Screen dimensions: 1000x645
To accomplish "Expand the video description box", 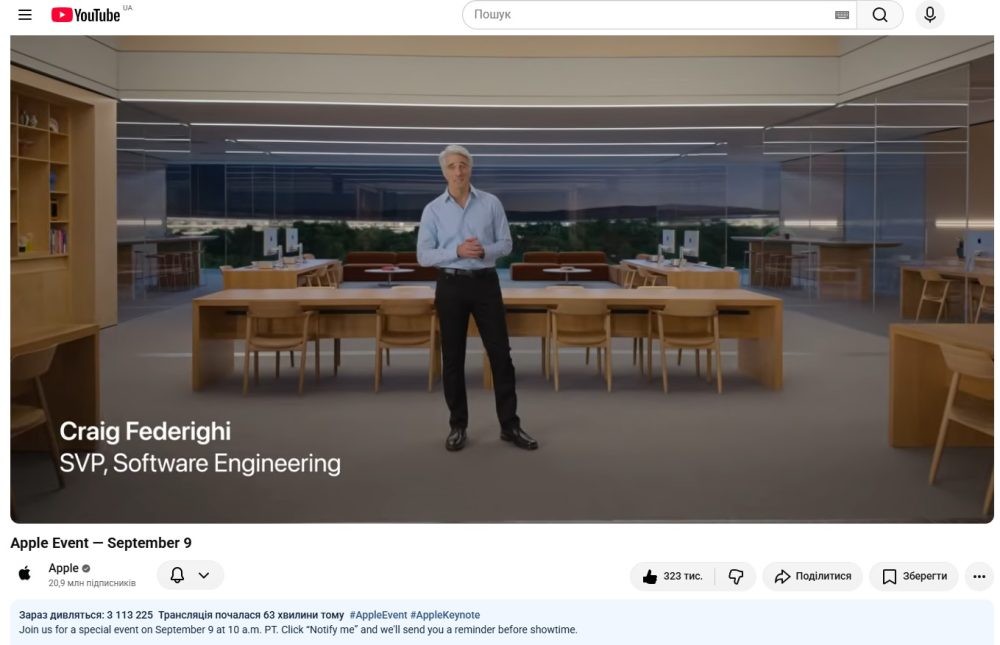I will (x=502, y=622).
